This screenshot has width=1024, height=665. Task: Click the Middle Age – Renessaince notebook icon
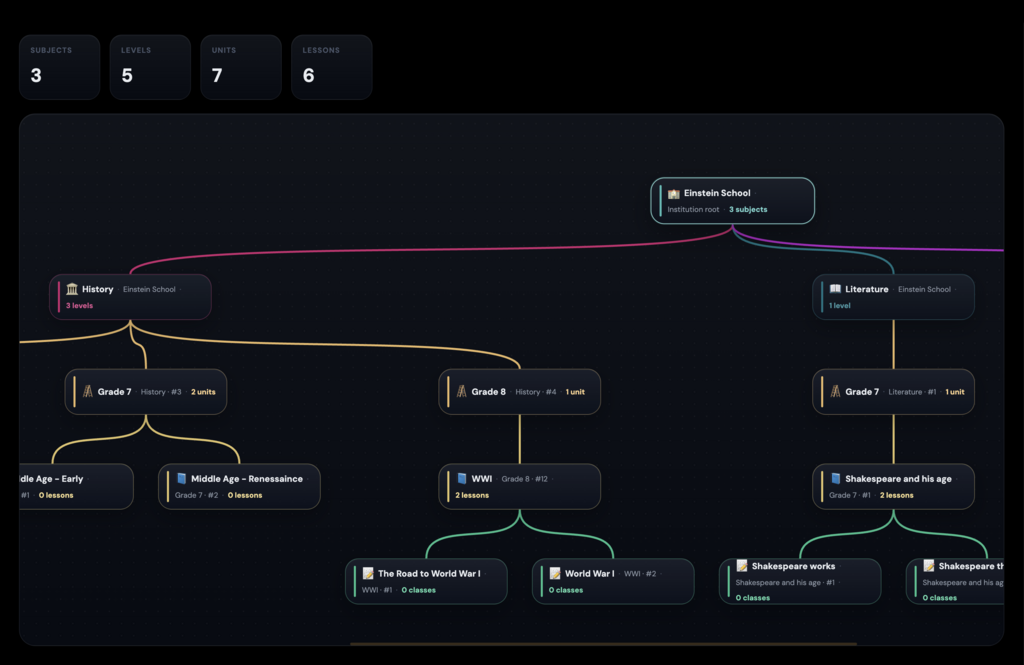[182, 478]
